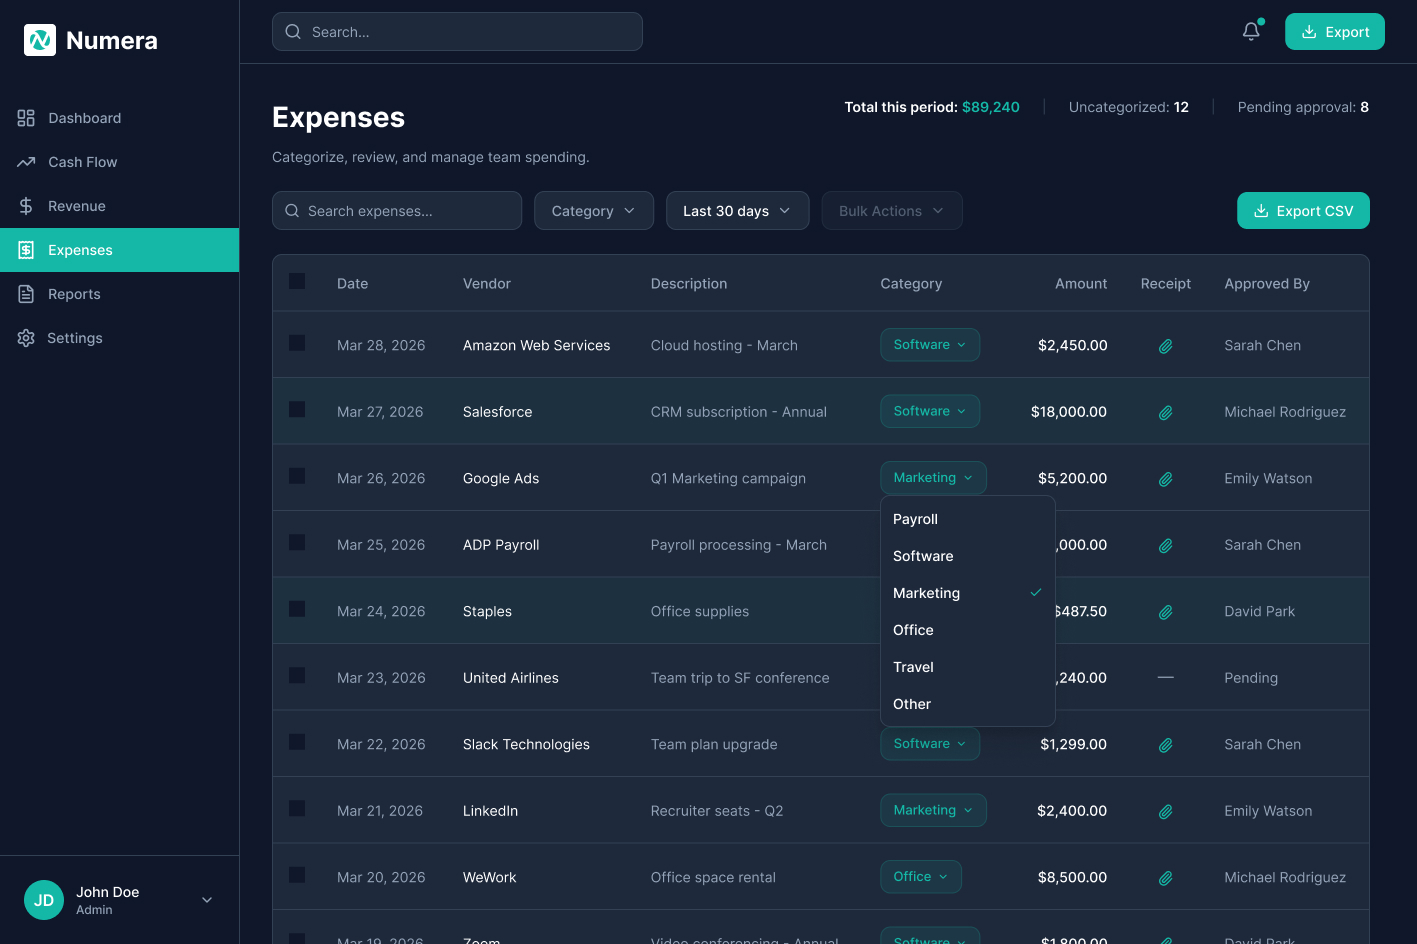This screenshot has height=944, width=1417.
Task: Choose Office in the category menu
Action: coord(968,630)
